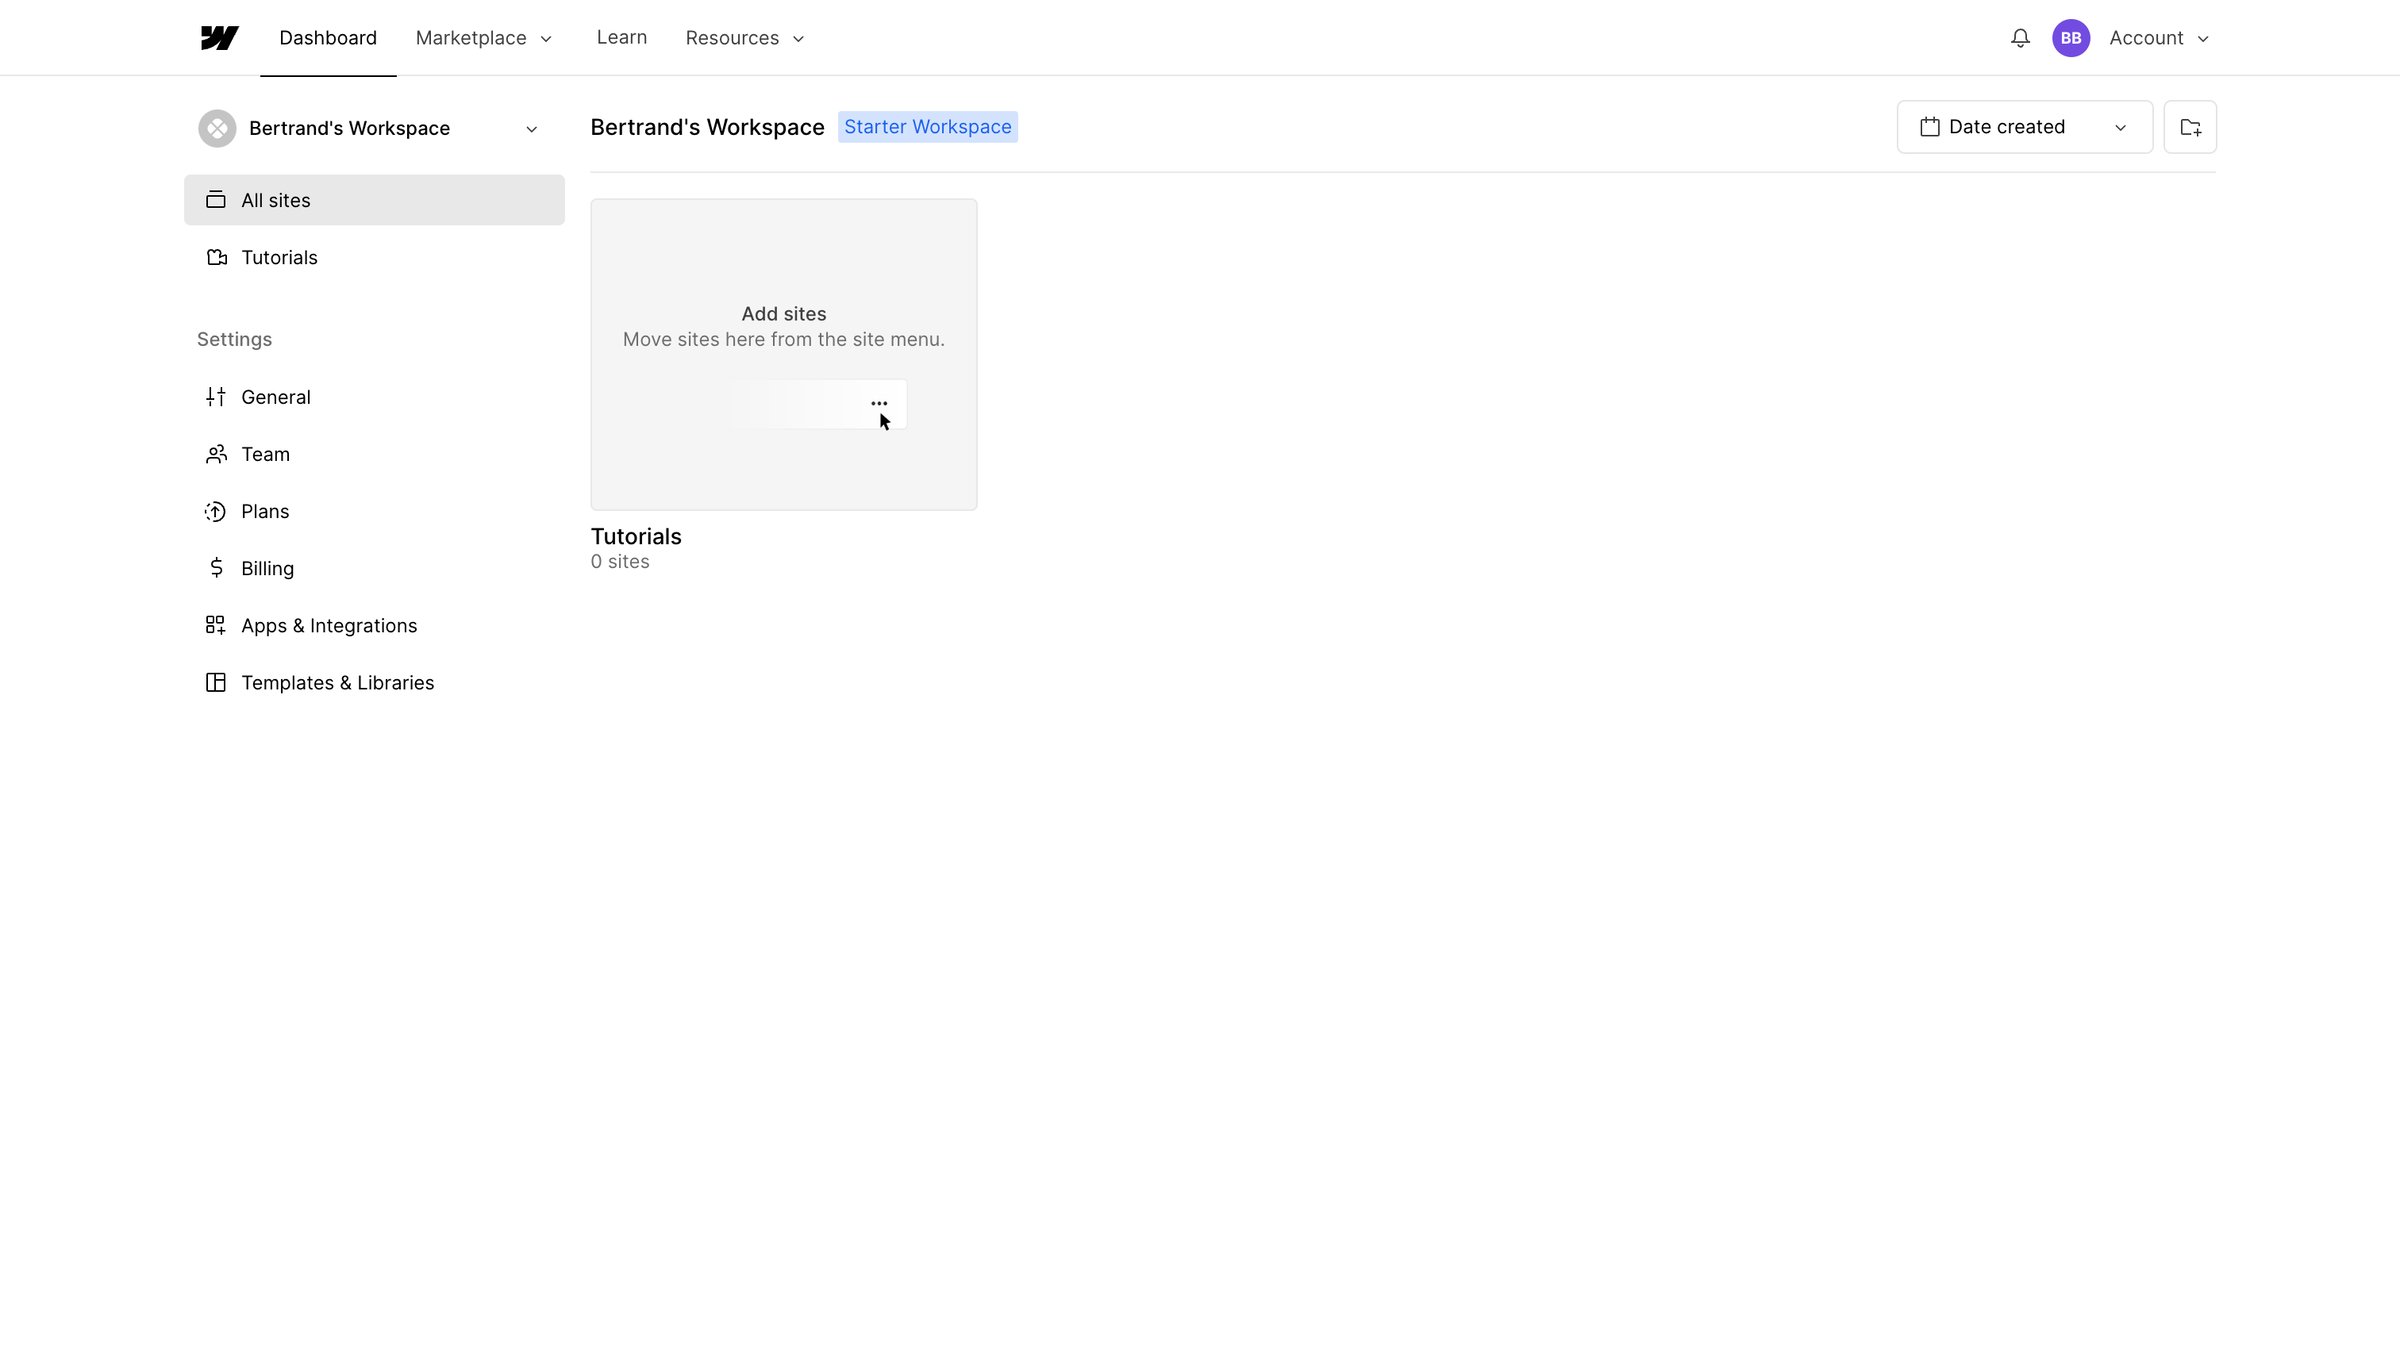Open Team settings
This screenshot has width=2400, height=1363.
tap(374, 454)
